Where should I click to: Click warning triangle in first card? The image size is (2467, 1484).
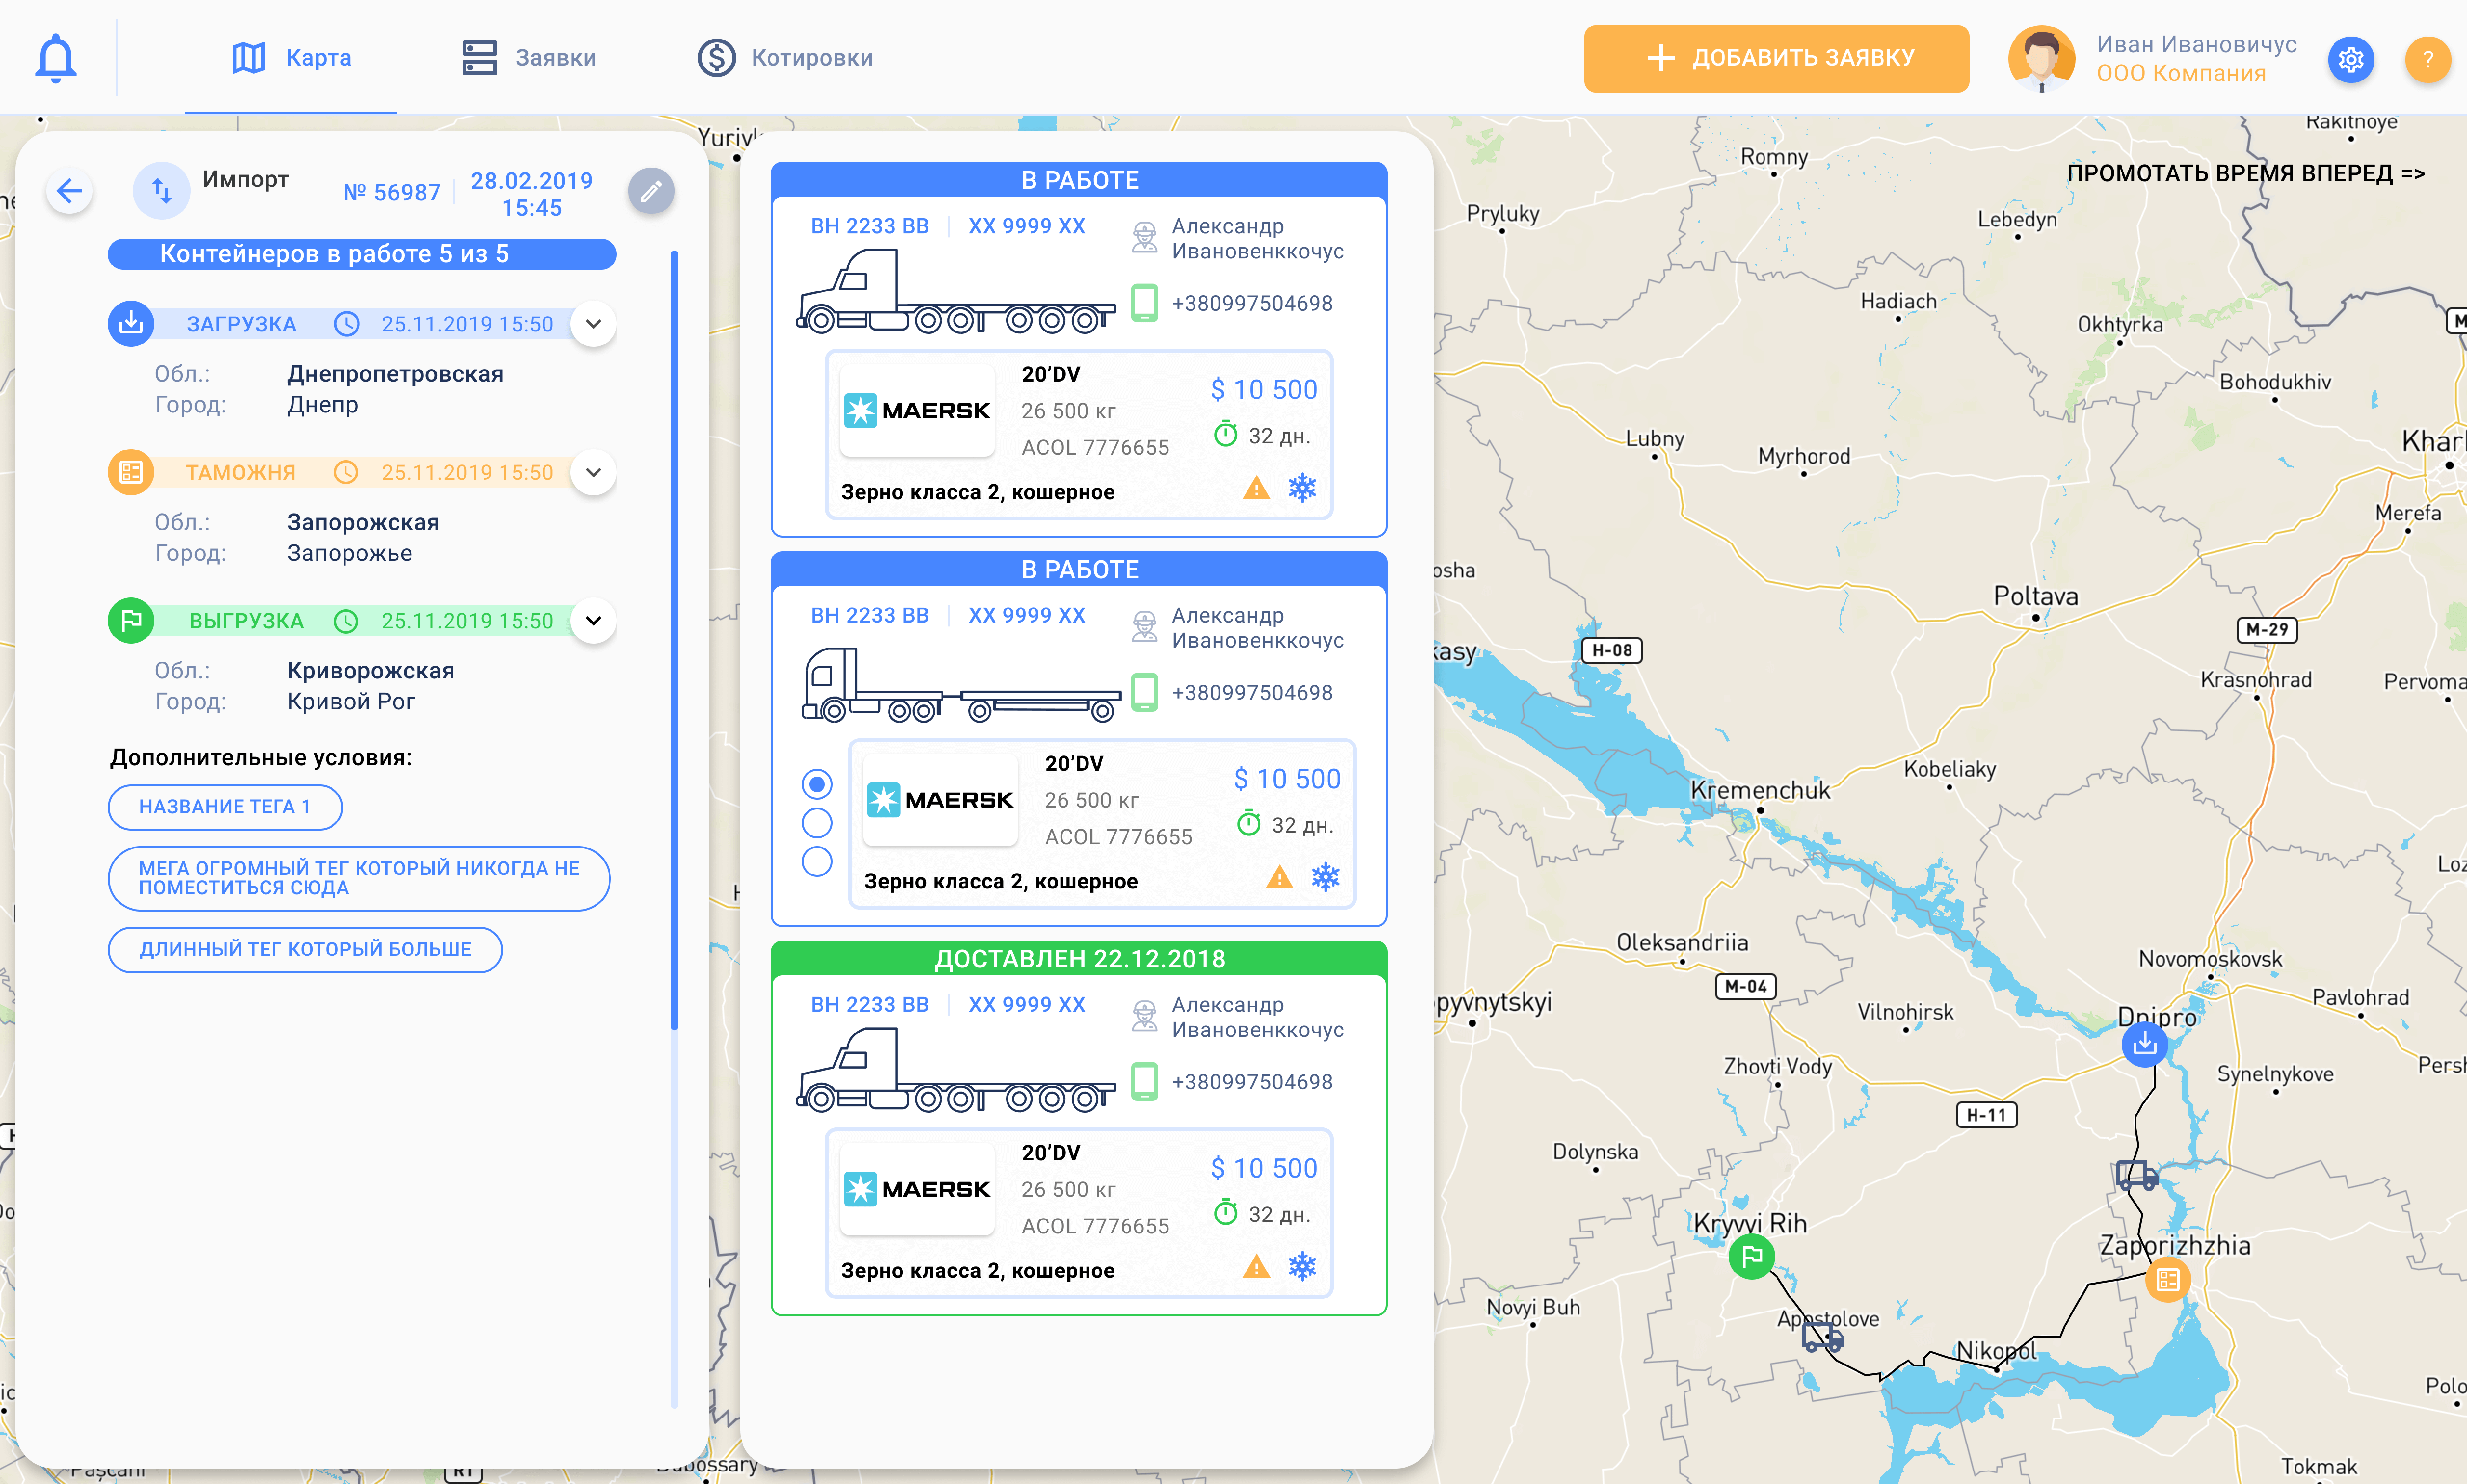(1256, 488)
